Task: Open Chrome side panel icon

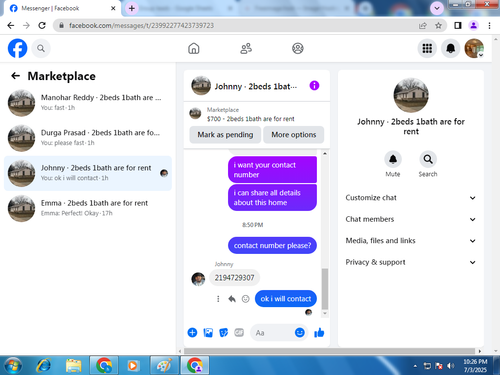Action: 458,25
